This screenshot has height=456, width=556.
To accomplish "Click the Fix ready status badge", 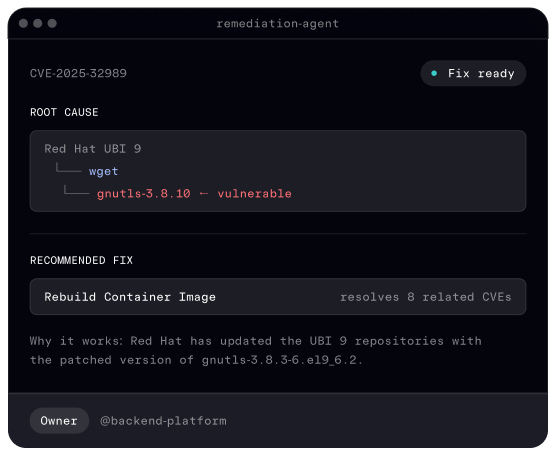I will pos(473,73).
